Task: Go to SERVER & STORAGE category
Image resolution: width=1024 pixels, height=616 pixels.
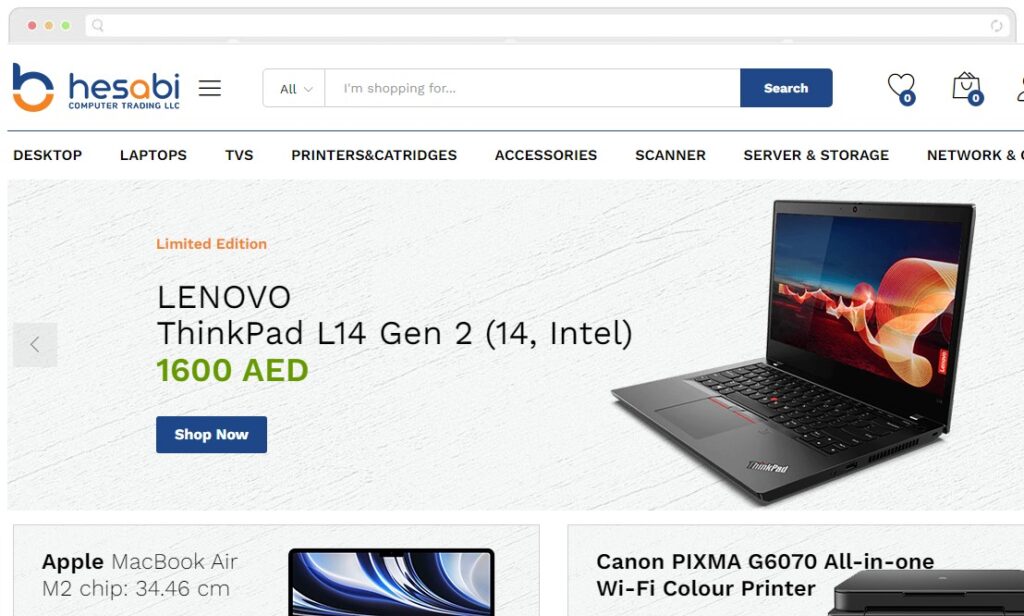Action: [x=816, y=155]
